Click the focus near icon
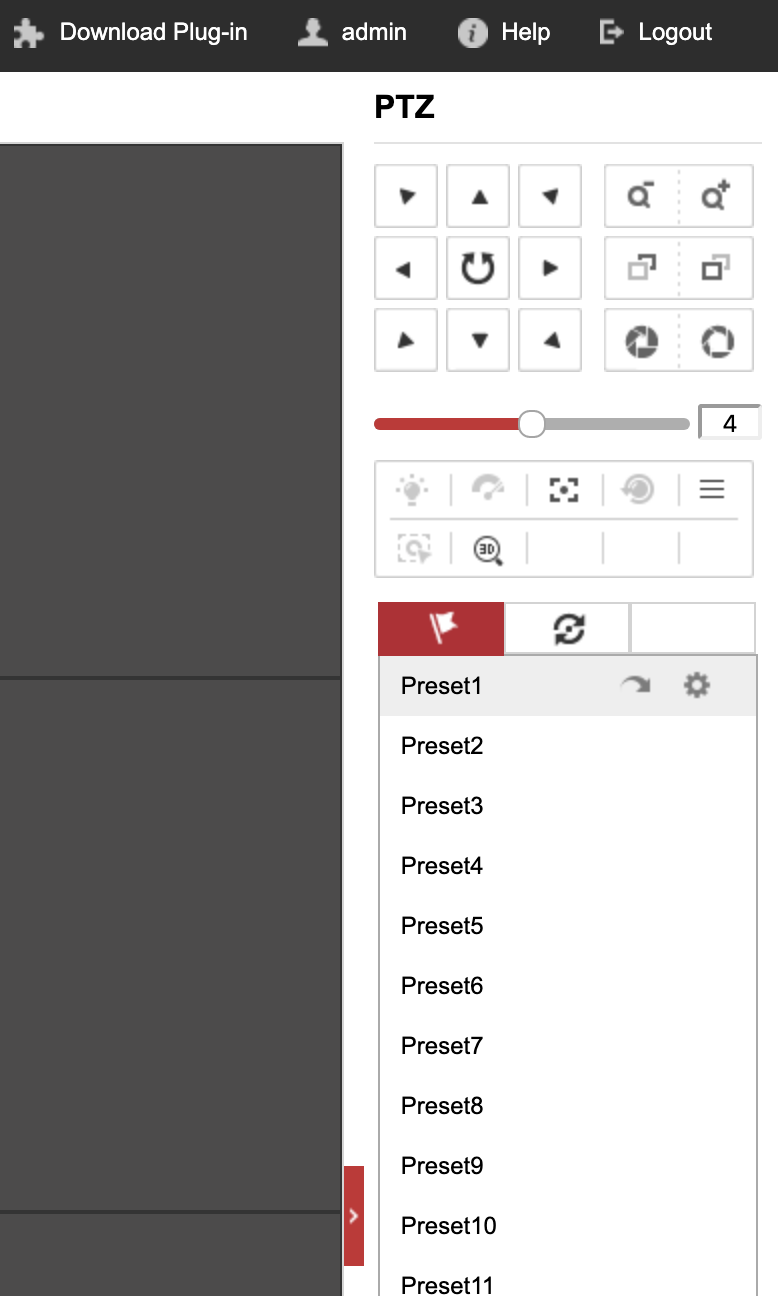 639,268
